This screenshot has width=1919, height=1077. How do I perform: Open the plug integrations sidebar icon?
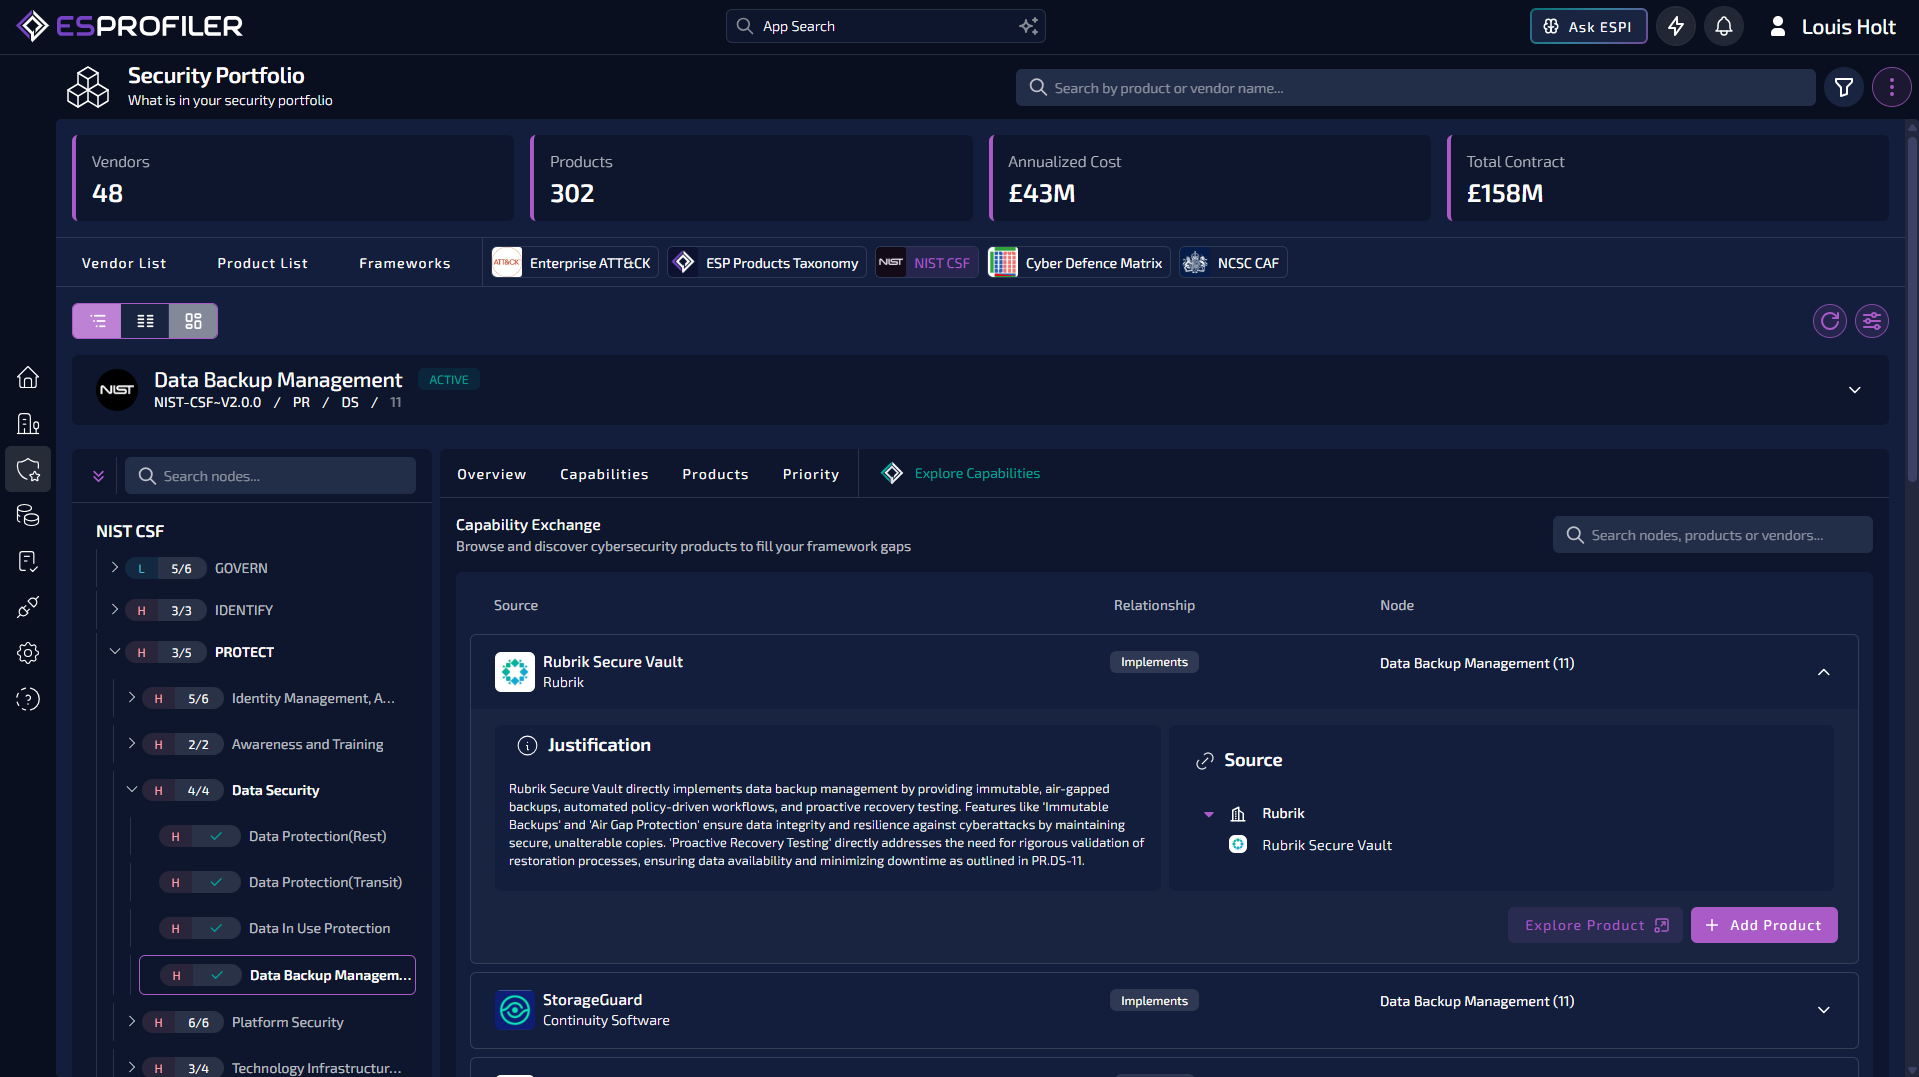click(28, 607)
